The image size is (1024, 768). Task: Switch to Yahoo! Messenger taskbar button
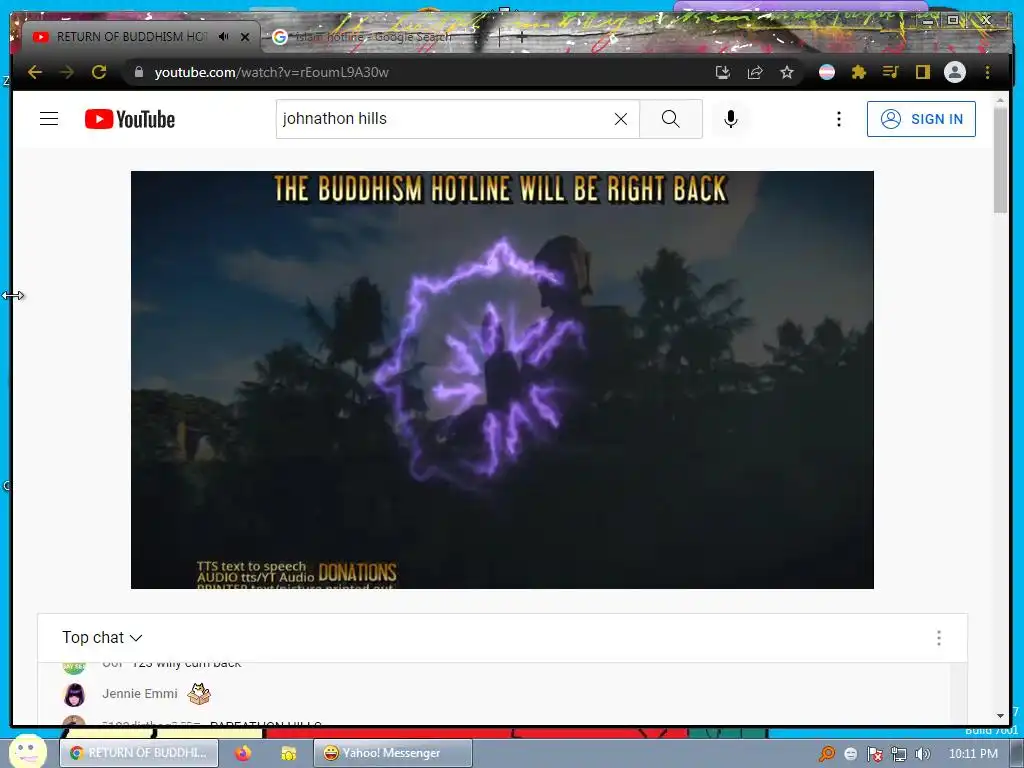tap(392, 753)
